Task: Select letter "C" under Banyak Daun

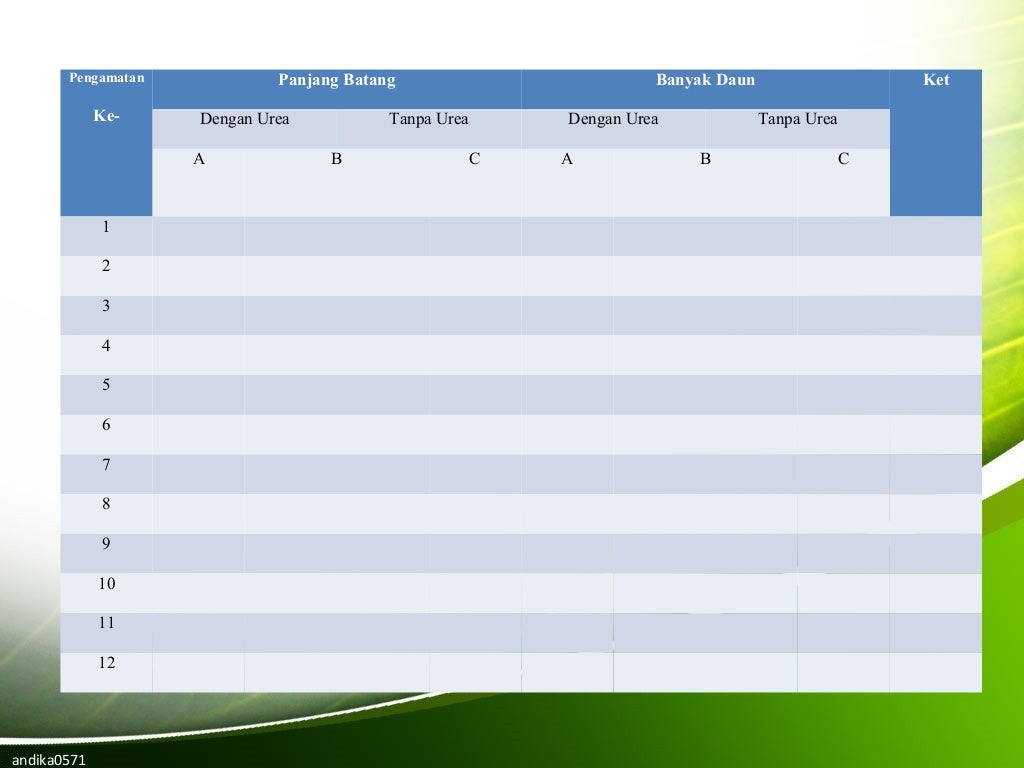Action: point(844,159)
